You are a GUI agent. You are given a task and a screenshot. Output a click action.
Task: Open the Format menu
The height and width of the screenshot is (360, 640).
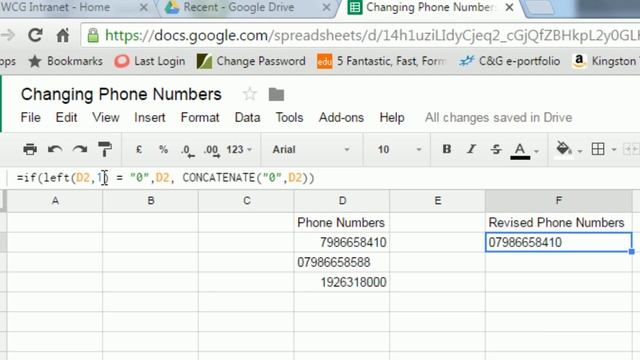[x=200, y=118]
